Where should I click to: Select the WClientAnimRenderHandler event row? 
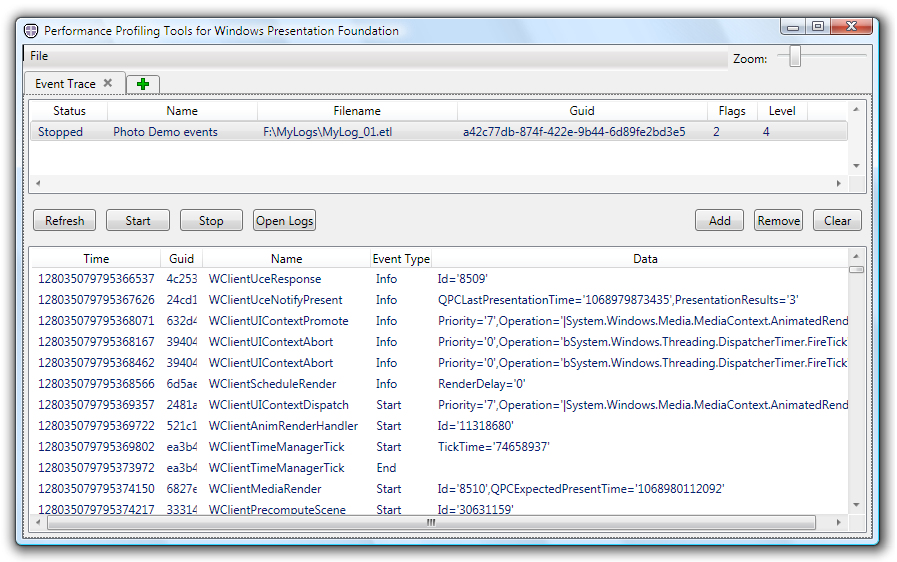pos(439,426)
